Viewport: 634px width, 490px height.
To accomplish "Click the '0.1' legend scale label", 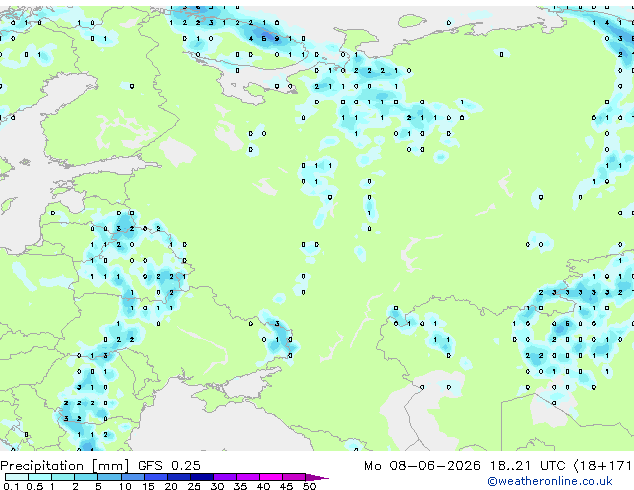I will pyautogui.click(x=11, y=486).
